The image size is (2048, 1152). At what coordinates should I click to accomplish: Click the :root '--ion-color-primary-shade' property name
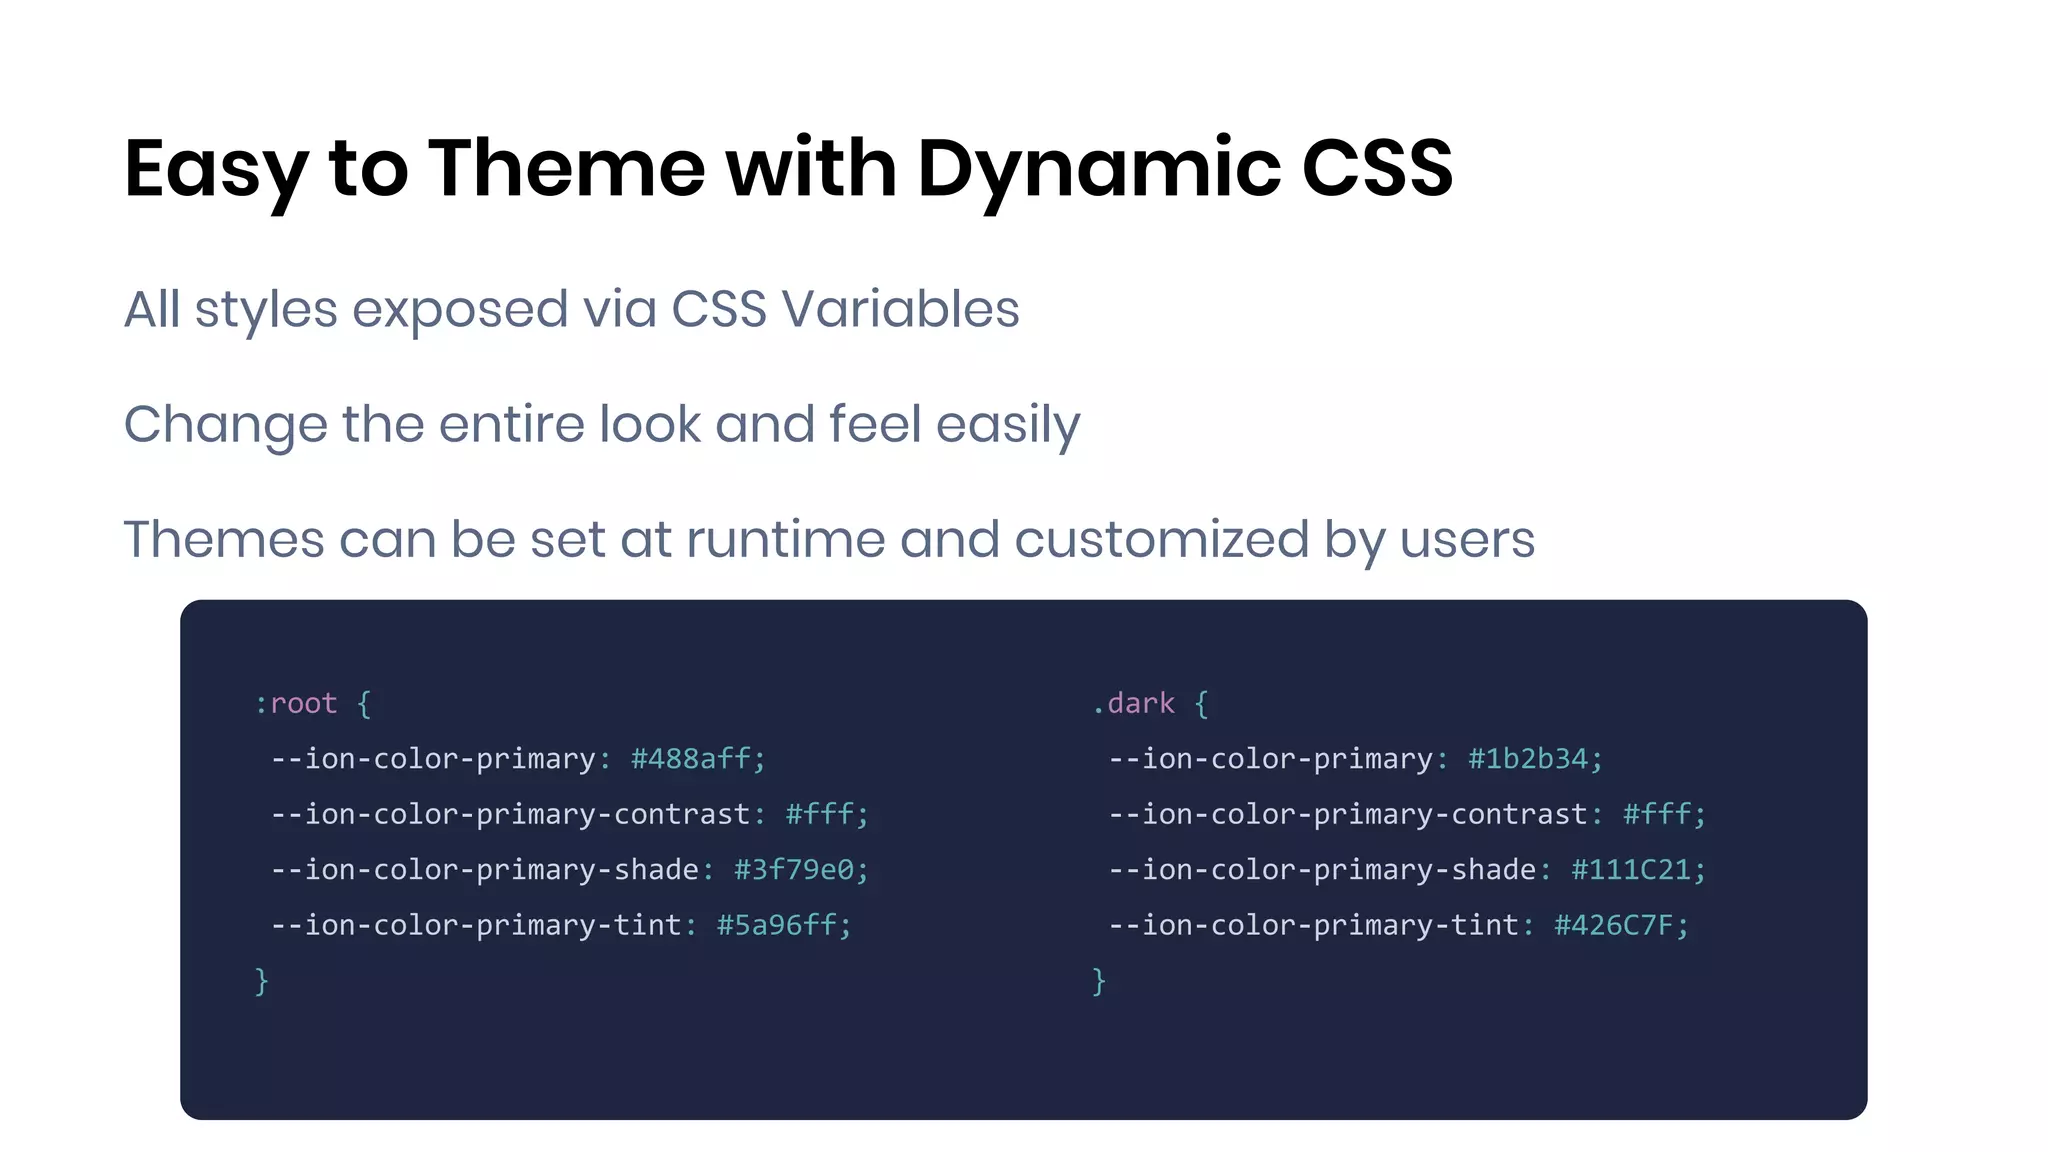[x=484, y=870]
